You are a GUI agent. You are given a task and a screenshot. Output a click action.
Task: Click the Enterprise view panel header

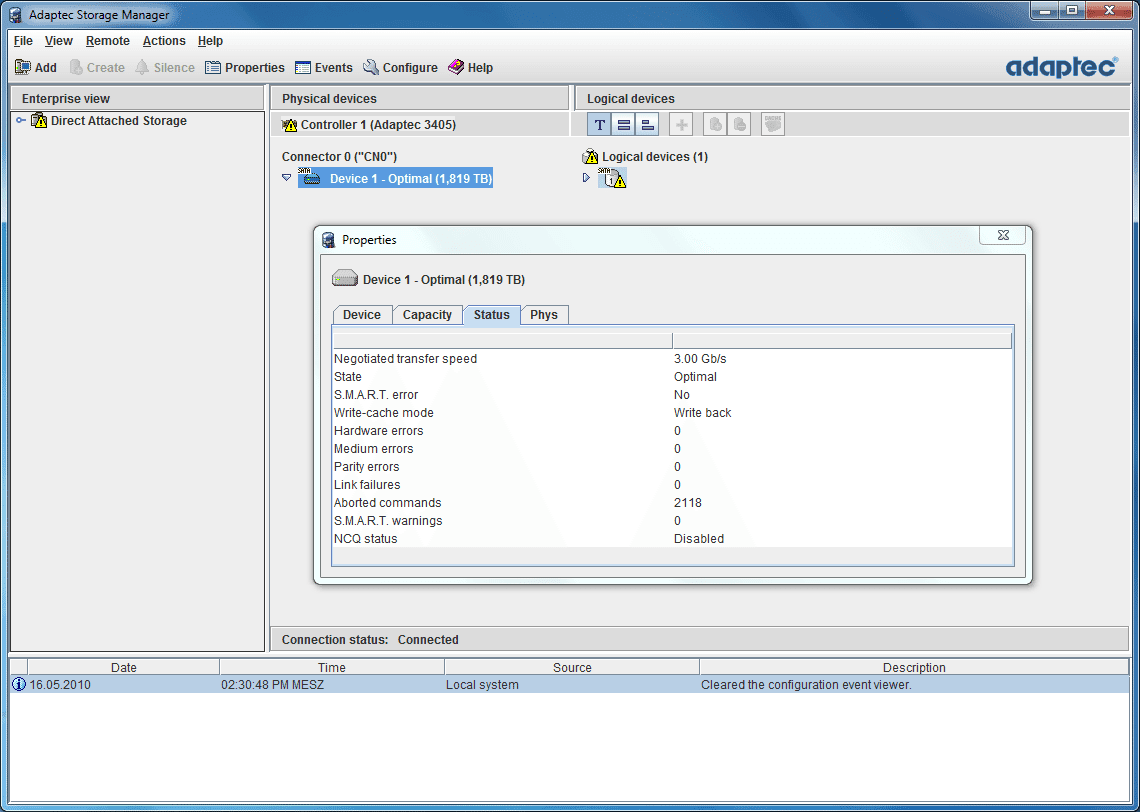[x=137, y=99]
